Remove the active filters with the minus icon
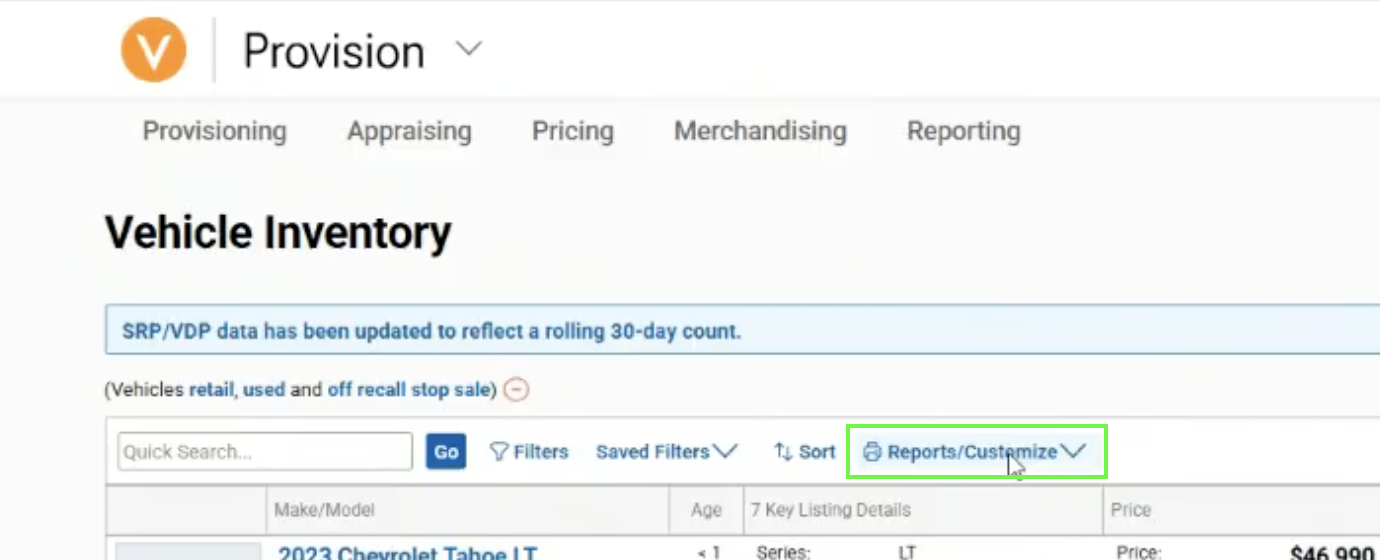Screen dimensions: 1380x560 click(516, 390)
